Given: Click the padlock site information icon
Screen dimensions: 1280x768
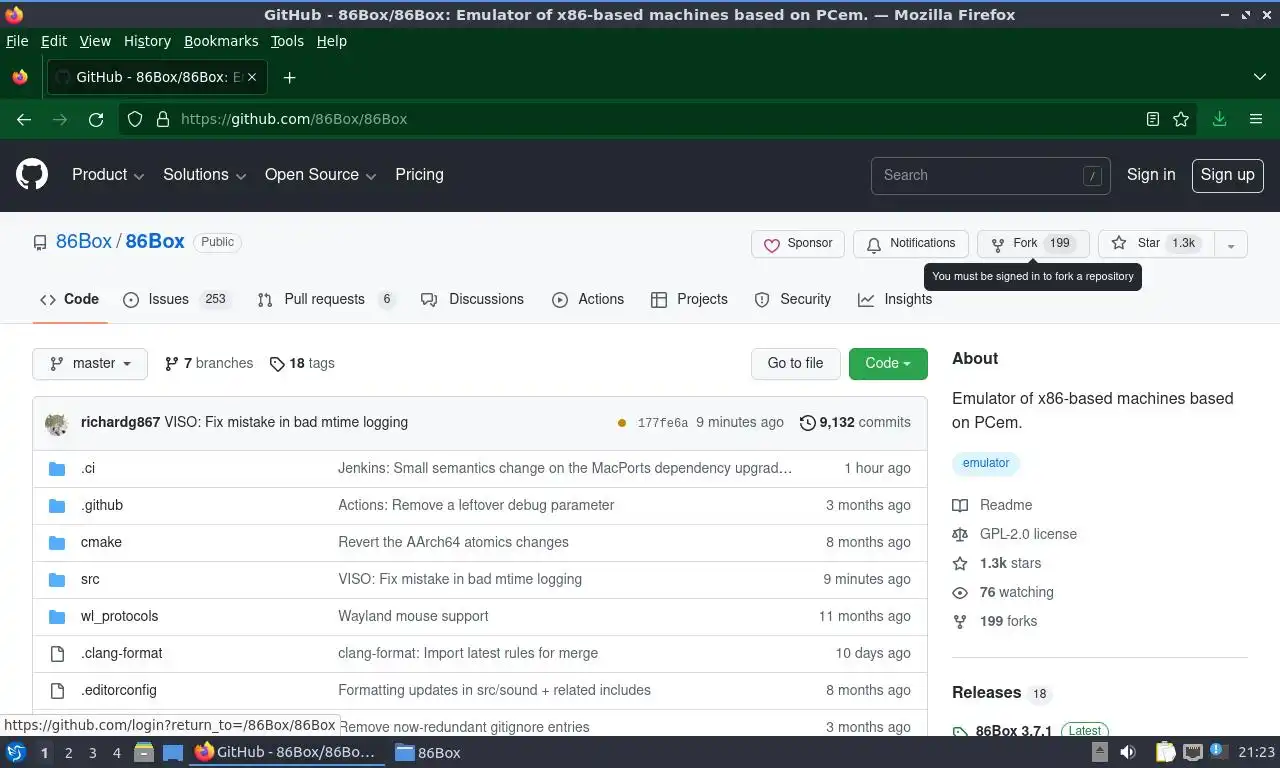Looking at the screenshot, I should pyautogui.click(x=162, y=119).
